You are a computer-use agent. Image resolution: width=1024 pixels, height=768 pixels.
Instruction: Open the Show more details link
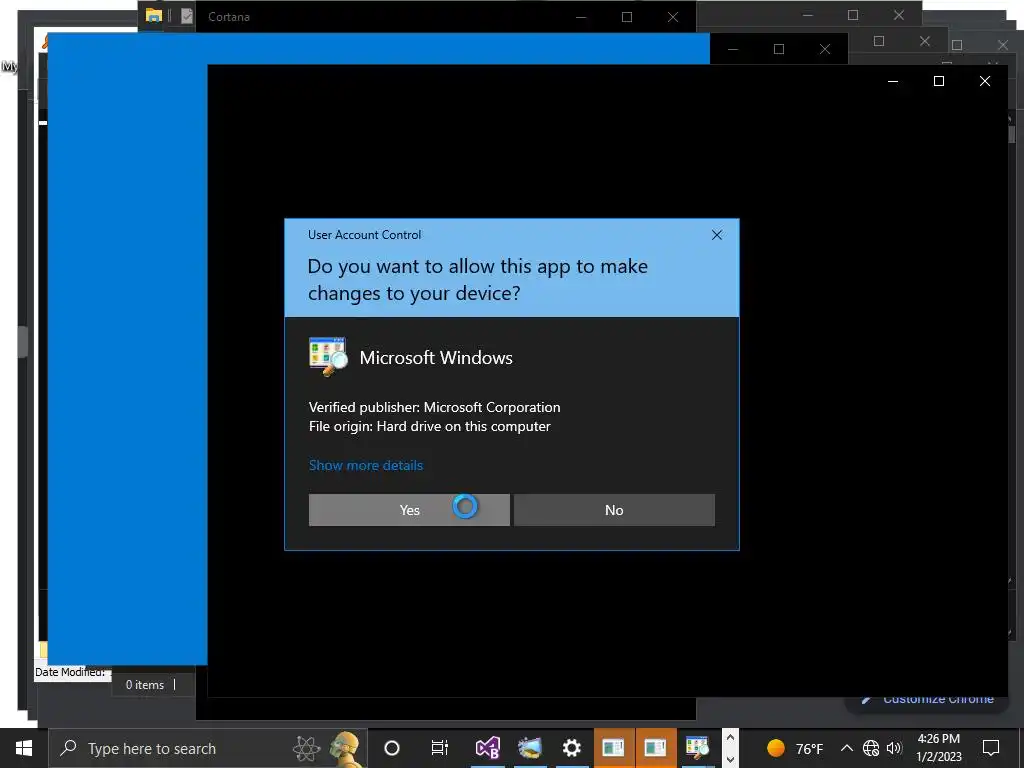(366, 465)
